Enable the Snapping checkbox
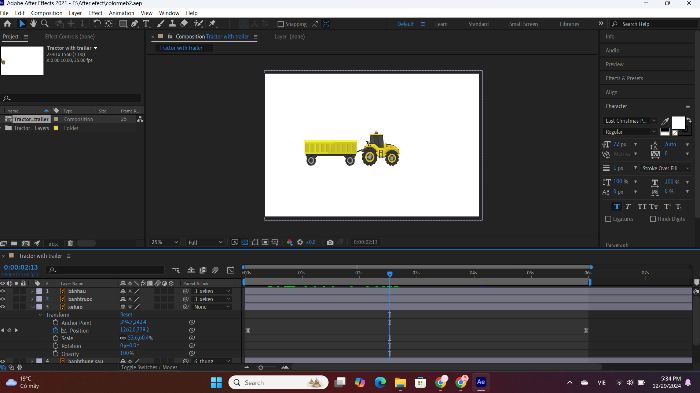Viewport: 700px width, 393px height. (x=280, y=24)
